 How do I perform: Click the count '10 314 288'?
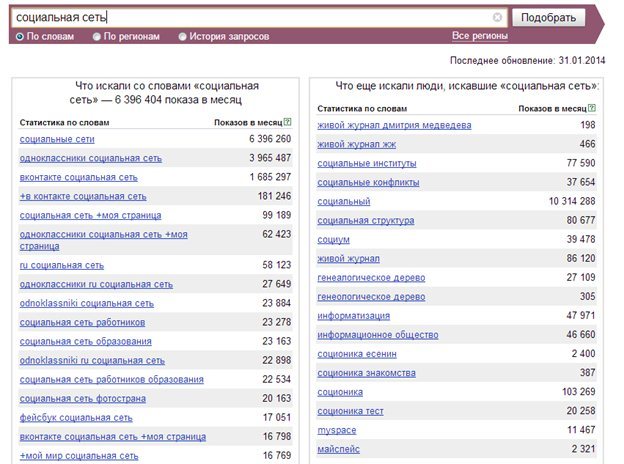[x=572, y=201]
